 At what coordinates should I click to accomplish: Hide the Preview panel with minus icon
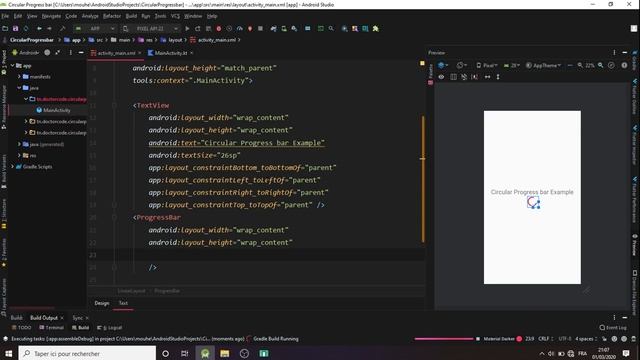click(624, 53)
